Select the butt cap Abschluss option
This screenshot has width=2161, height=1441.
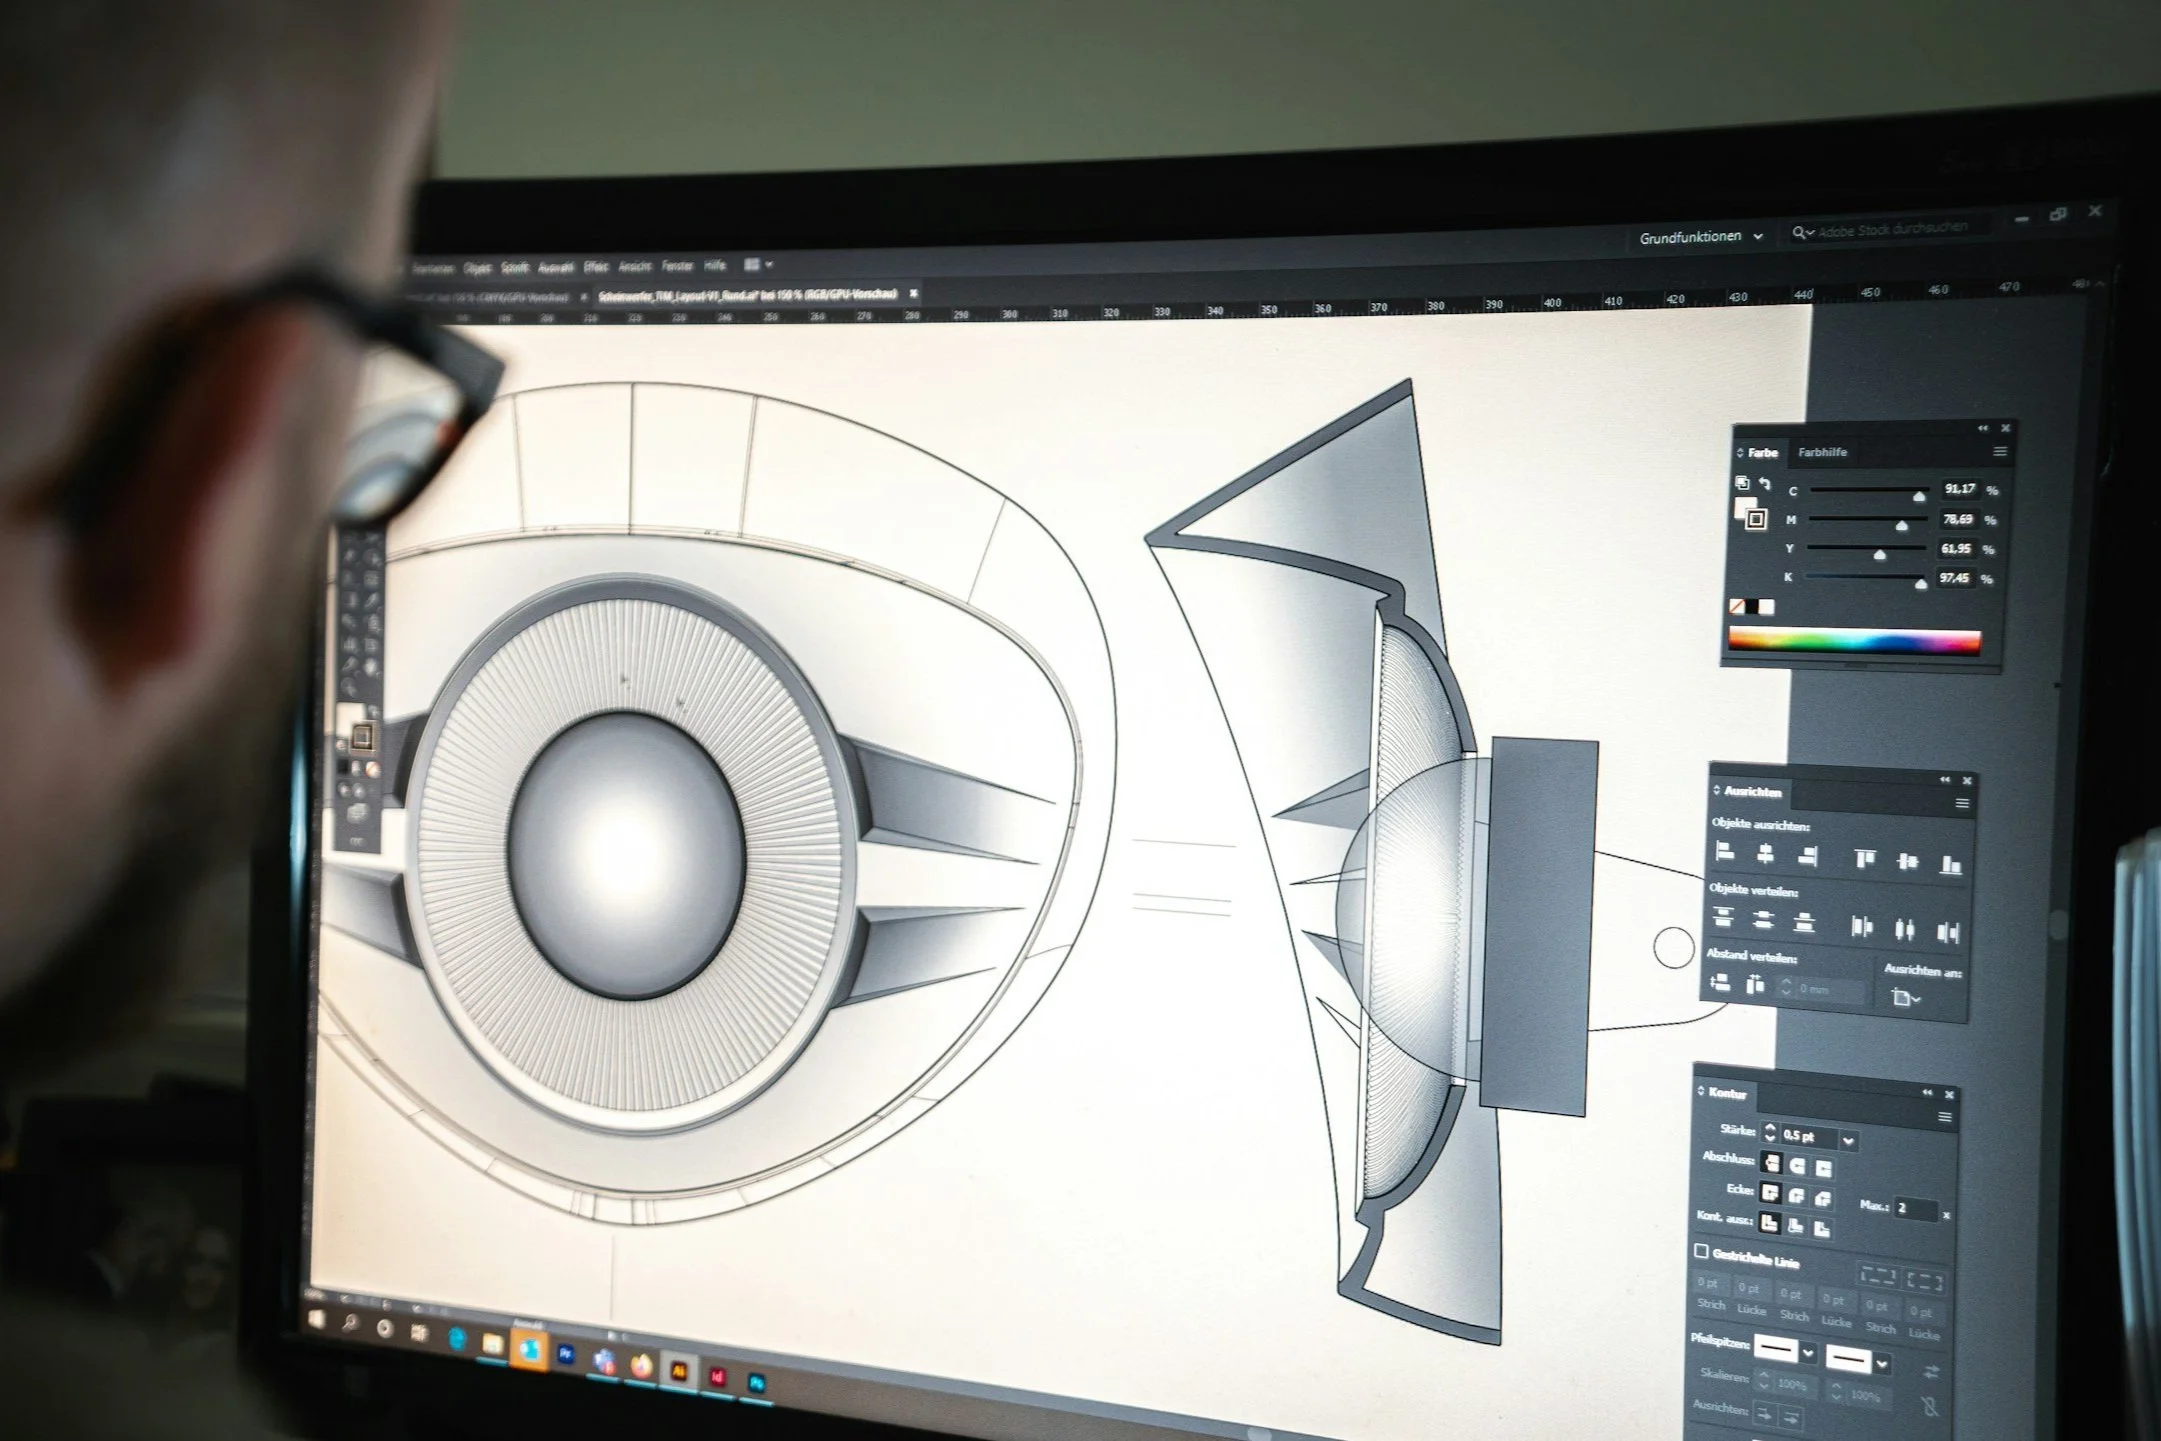coord(1771,1163)
